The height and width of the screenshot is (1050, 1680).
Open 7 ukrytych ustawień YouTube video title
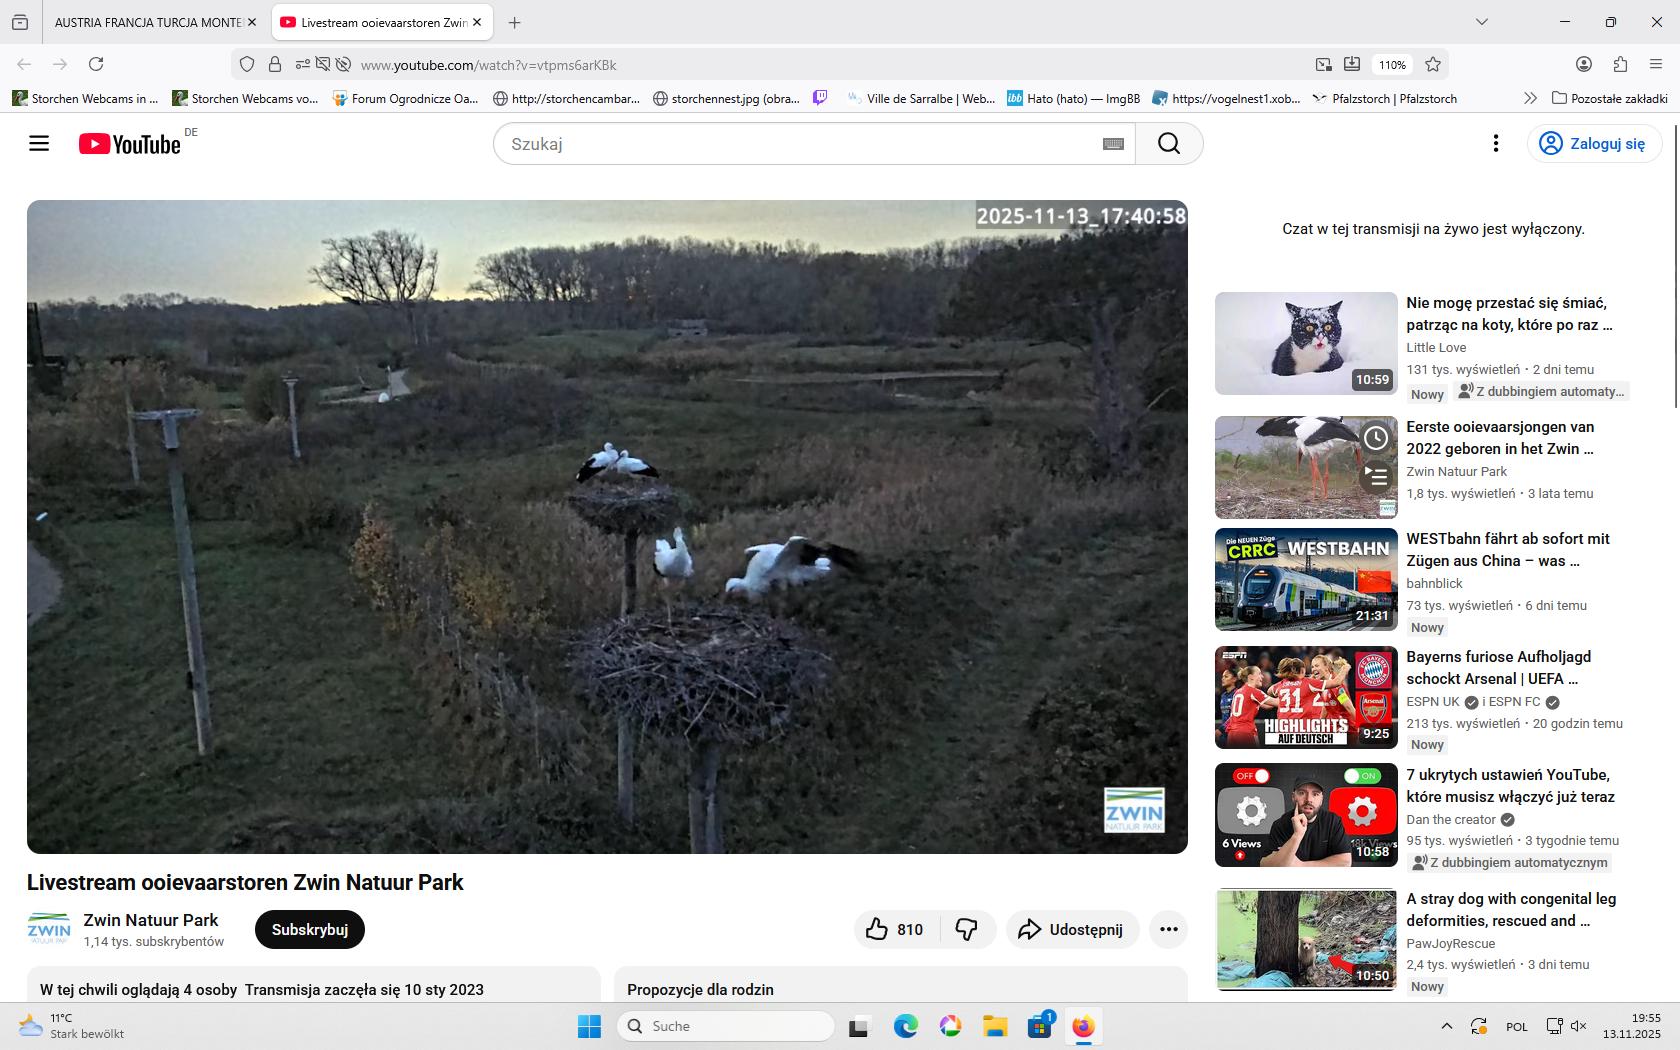[x=1510, y=786]
